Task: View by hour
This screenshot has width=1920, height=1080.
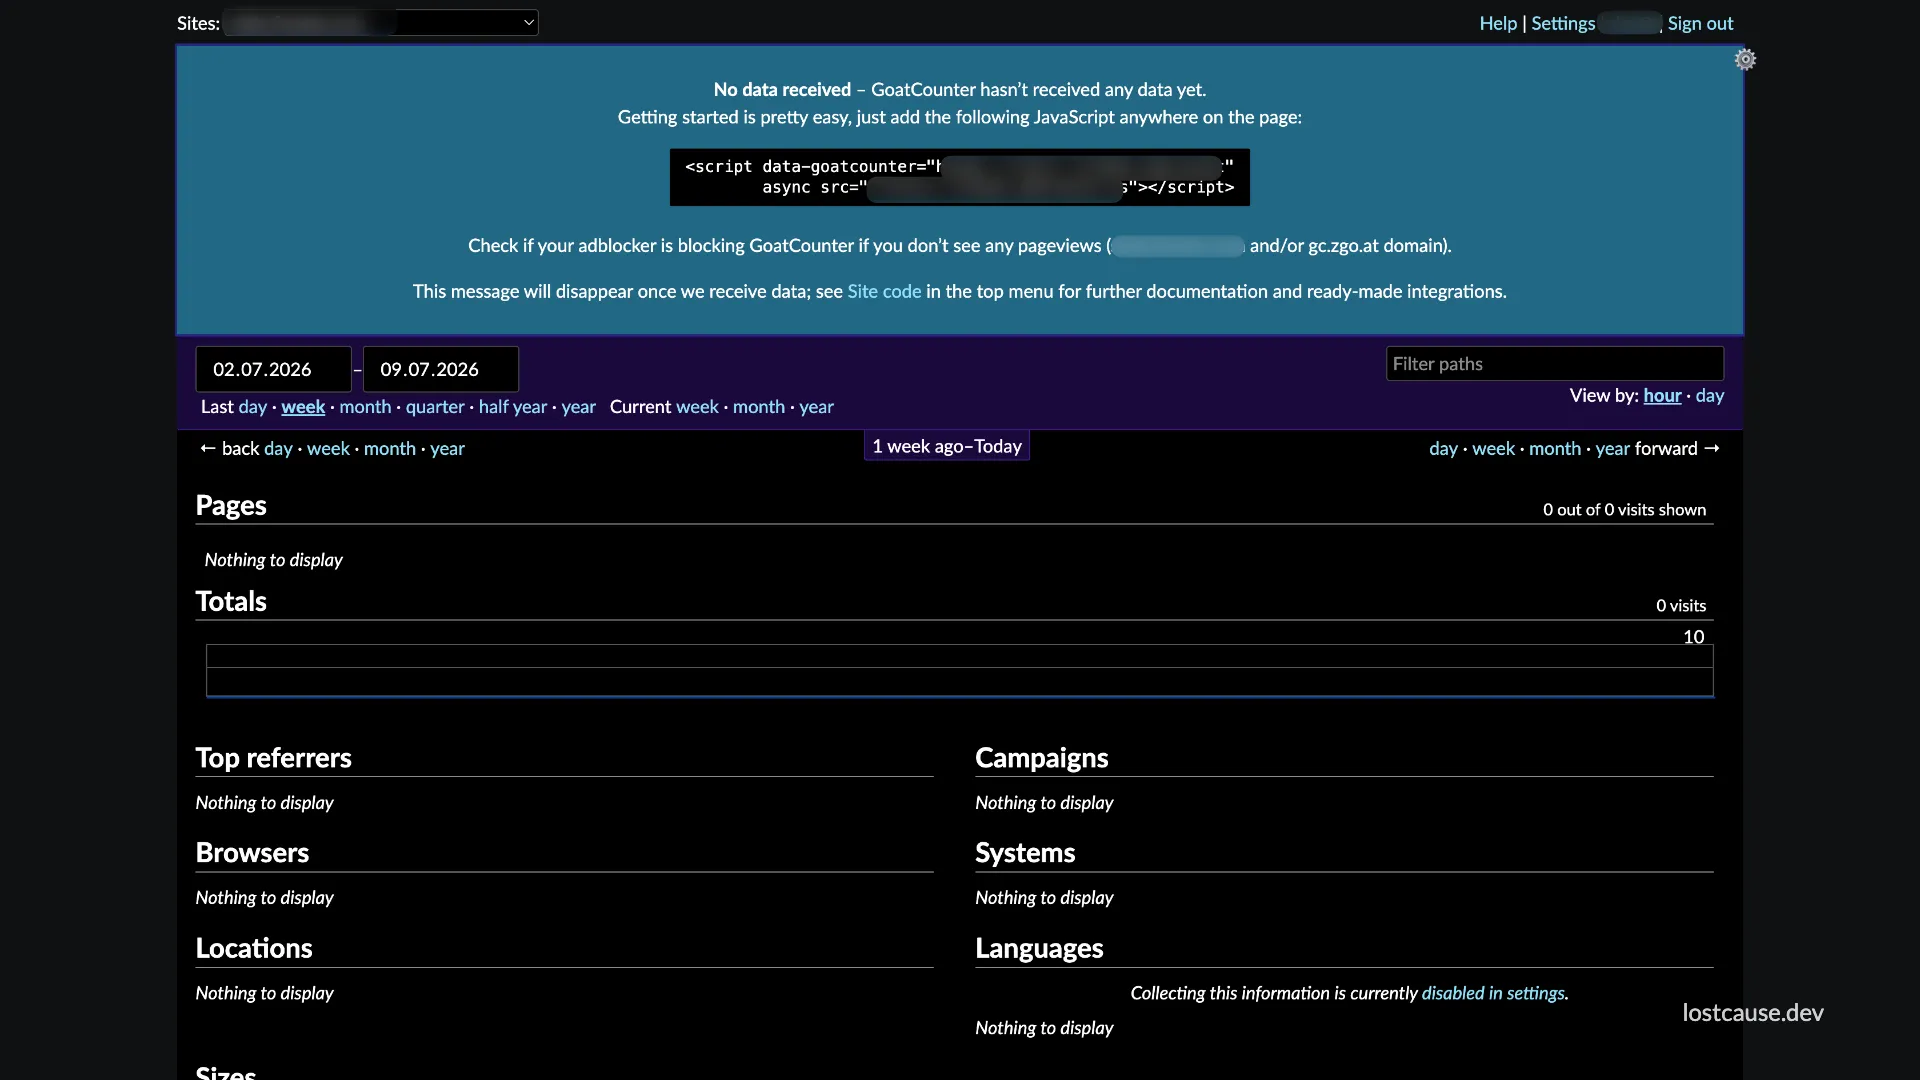Action: pyautogui.click(x=1662, y=396)
